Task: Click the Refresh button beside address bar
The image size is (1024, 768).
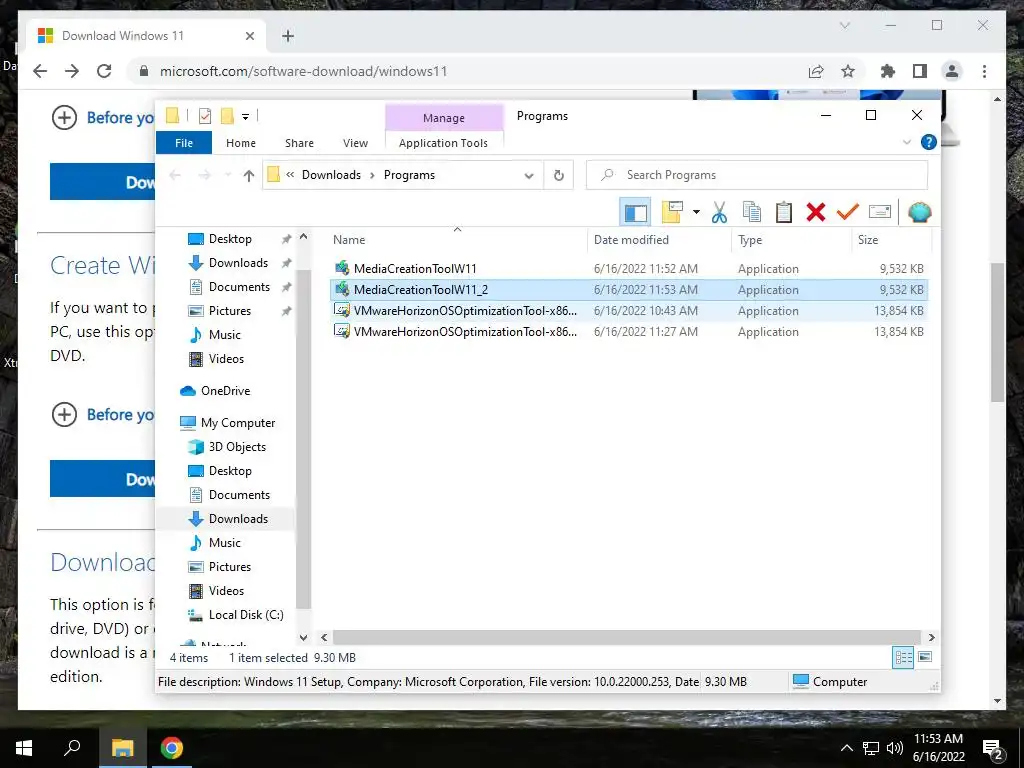Action: coord(558,175)
